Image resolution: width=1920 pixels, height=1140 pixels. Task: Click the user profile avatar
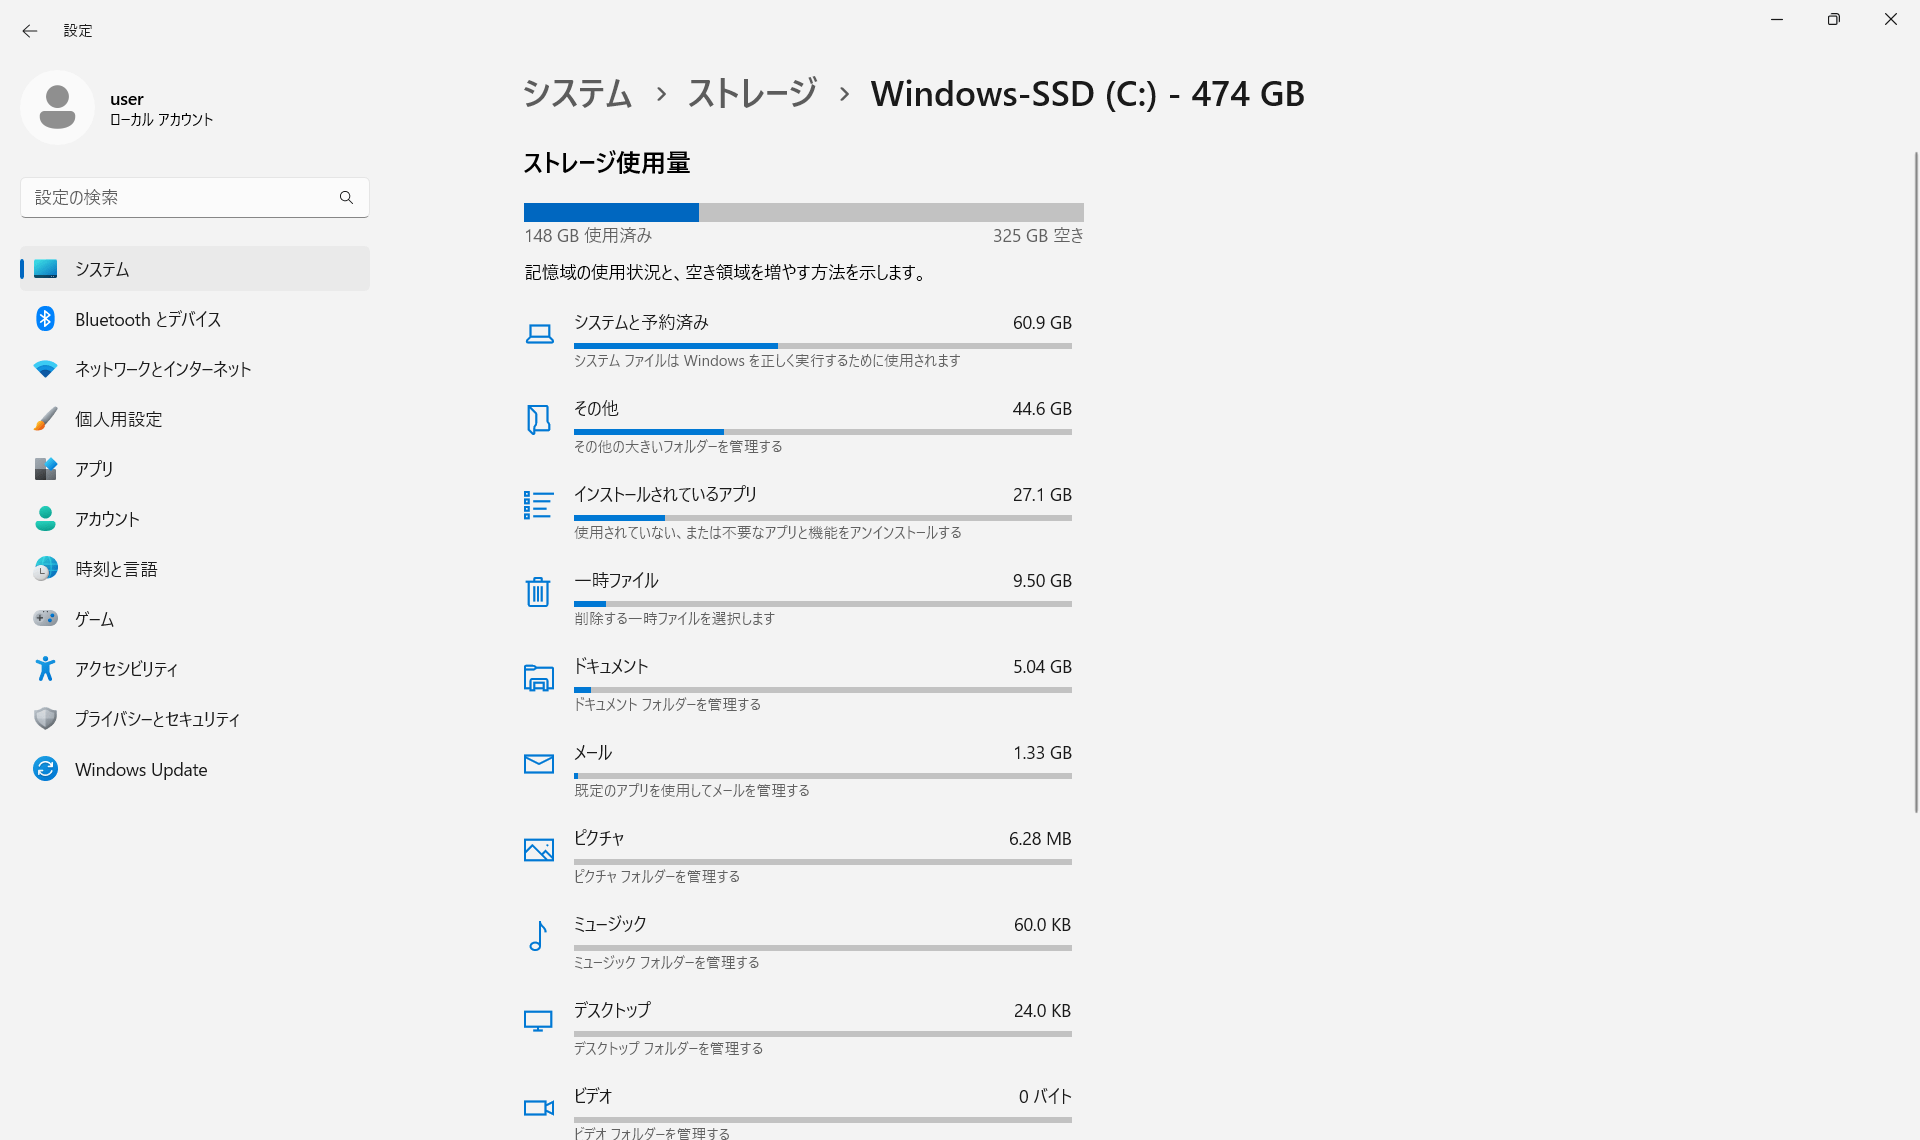pyautogui.click(x=57, y=107)
